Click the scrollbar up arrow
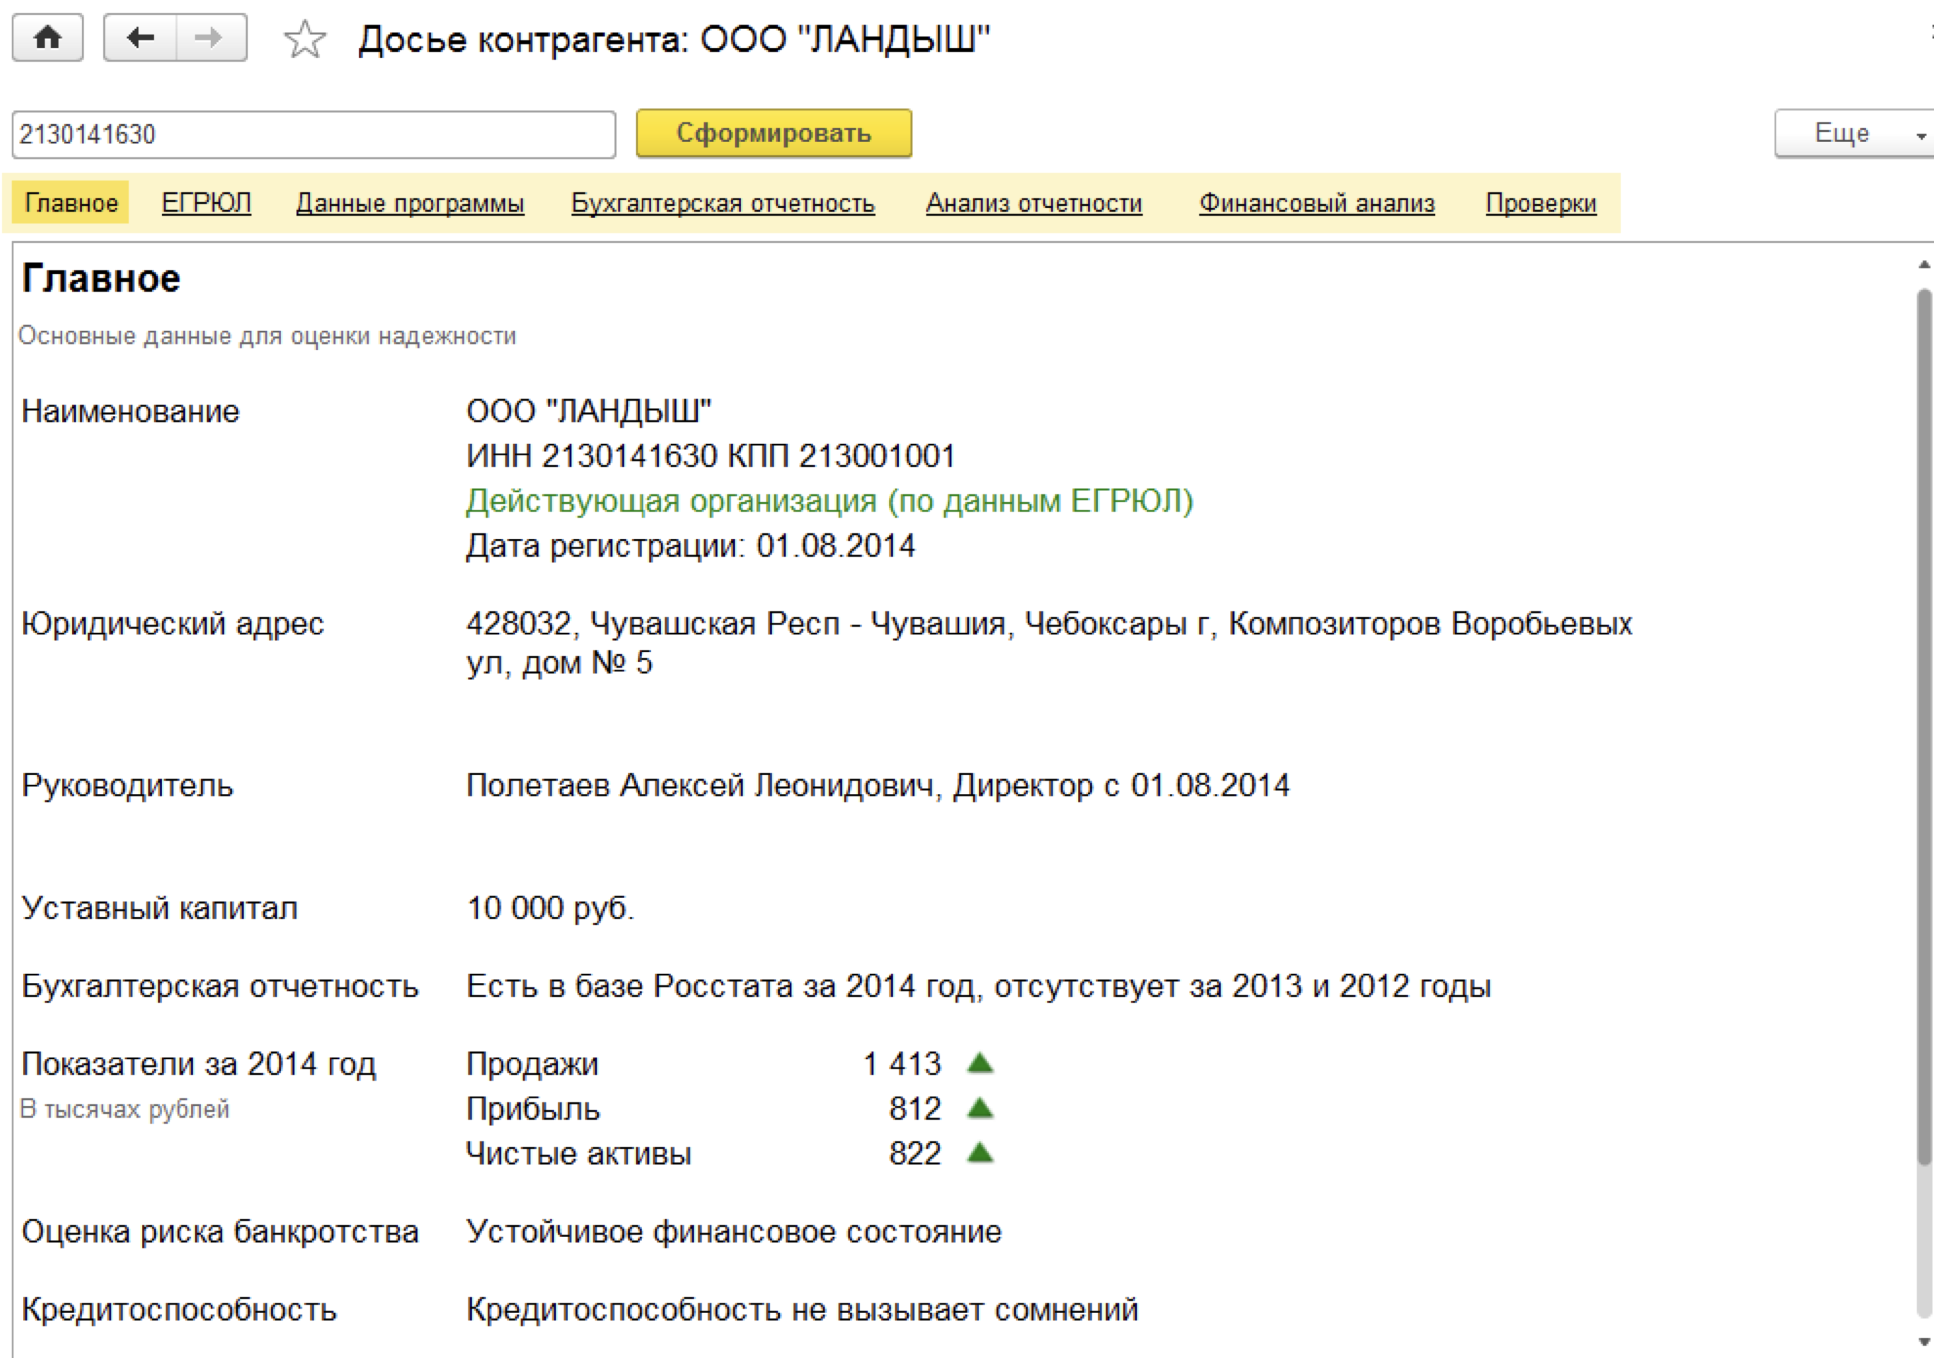1934x1358 pixels. point(1923,265)
